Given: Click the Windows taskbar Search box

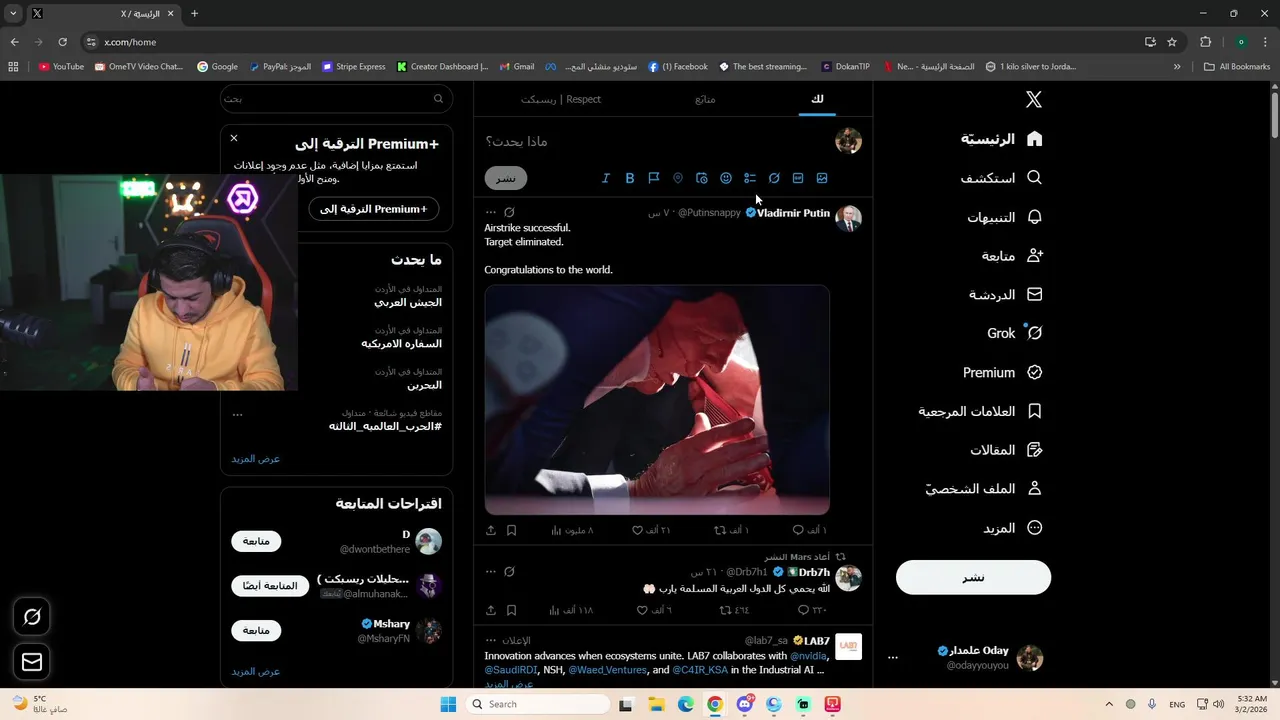Looking at the screenshot, I should coord(538,704).
